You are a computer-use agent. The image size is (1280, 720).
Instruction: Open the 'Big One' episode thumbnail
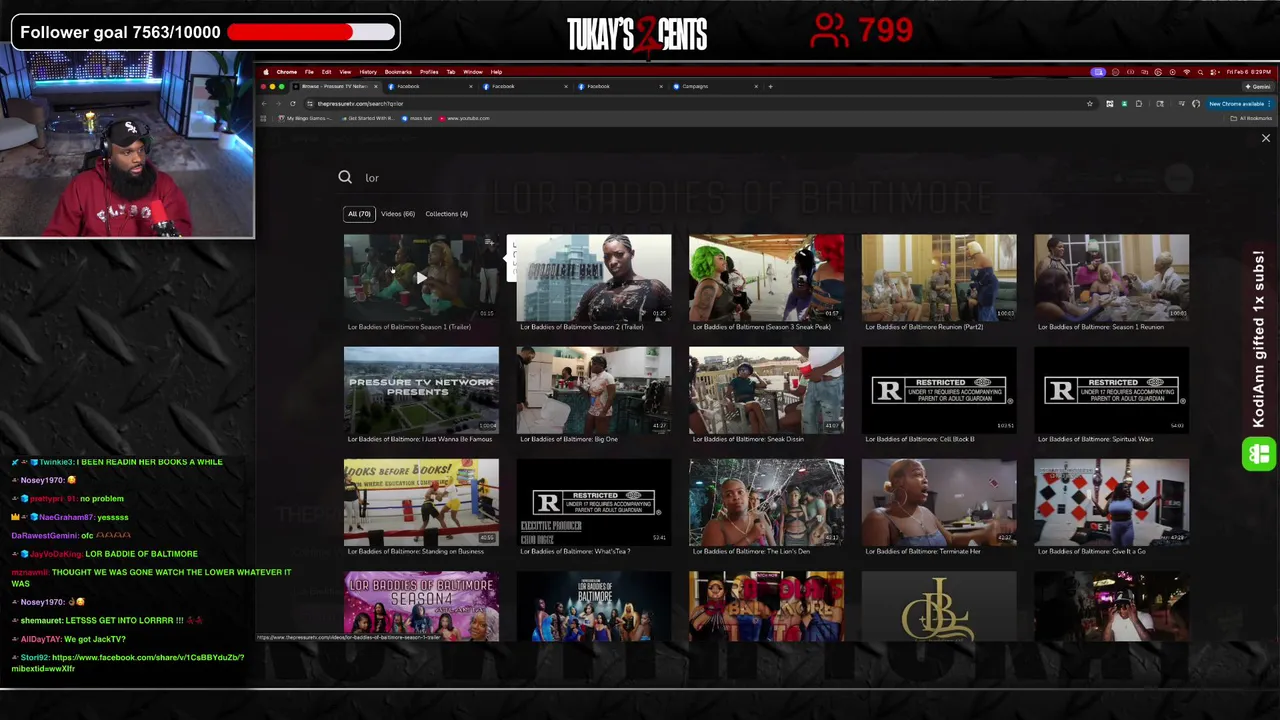[x=594, y=390]
